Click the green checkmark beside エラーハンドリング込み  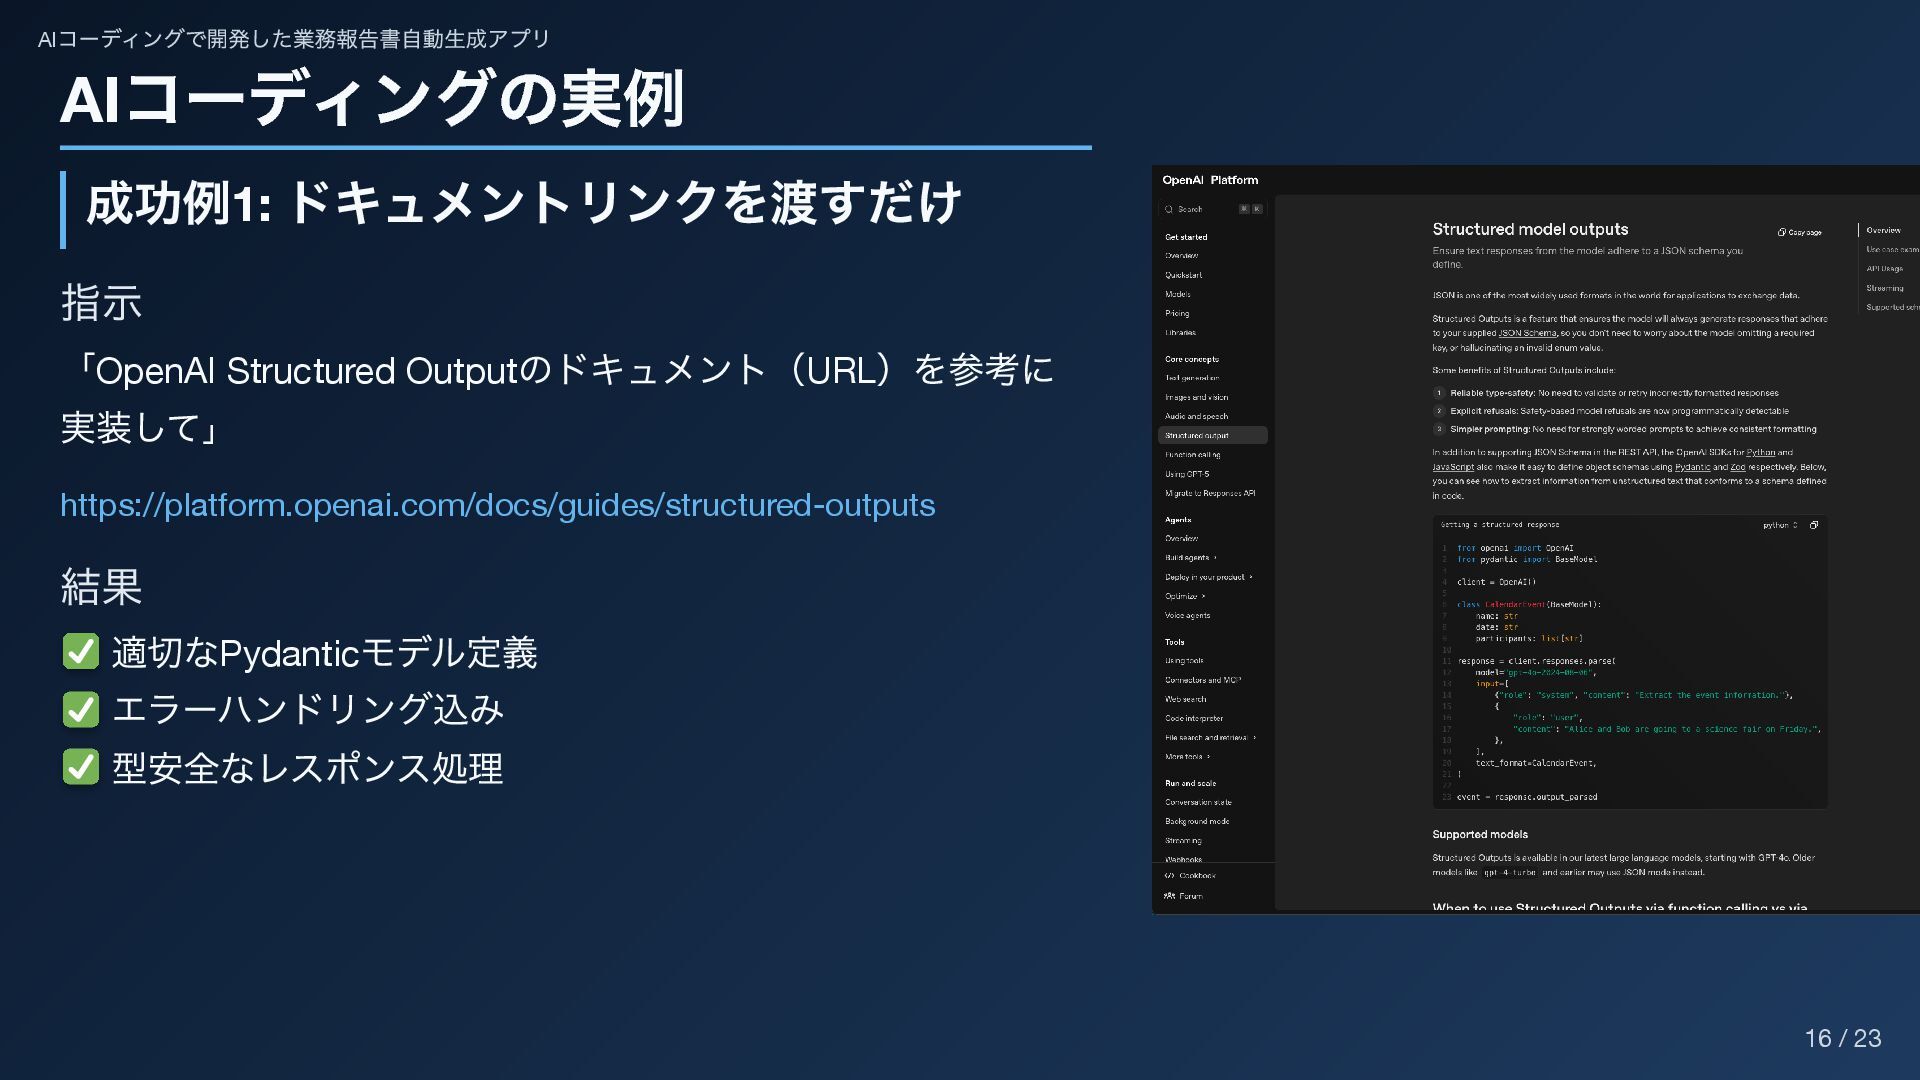tap(81, 710)
